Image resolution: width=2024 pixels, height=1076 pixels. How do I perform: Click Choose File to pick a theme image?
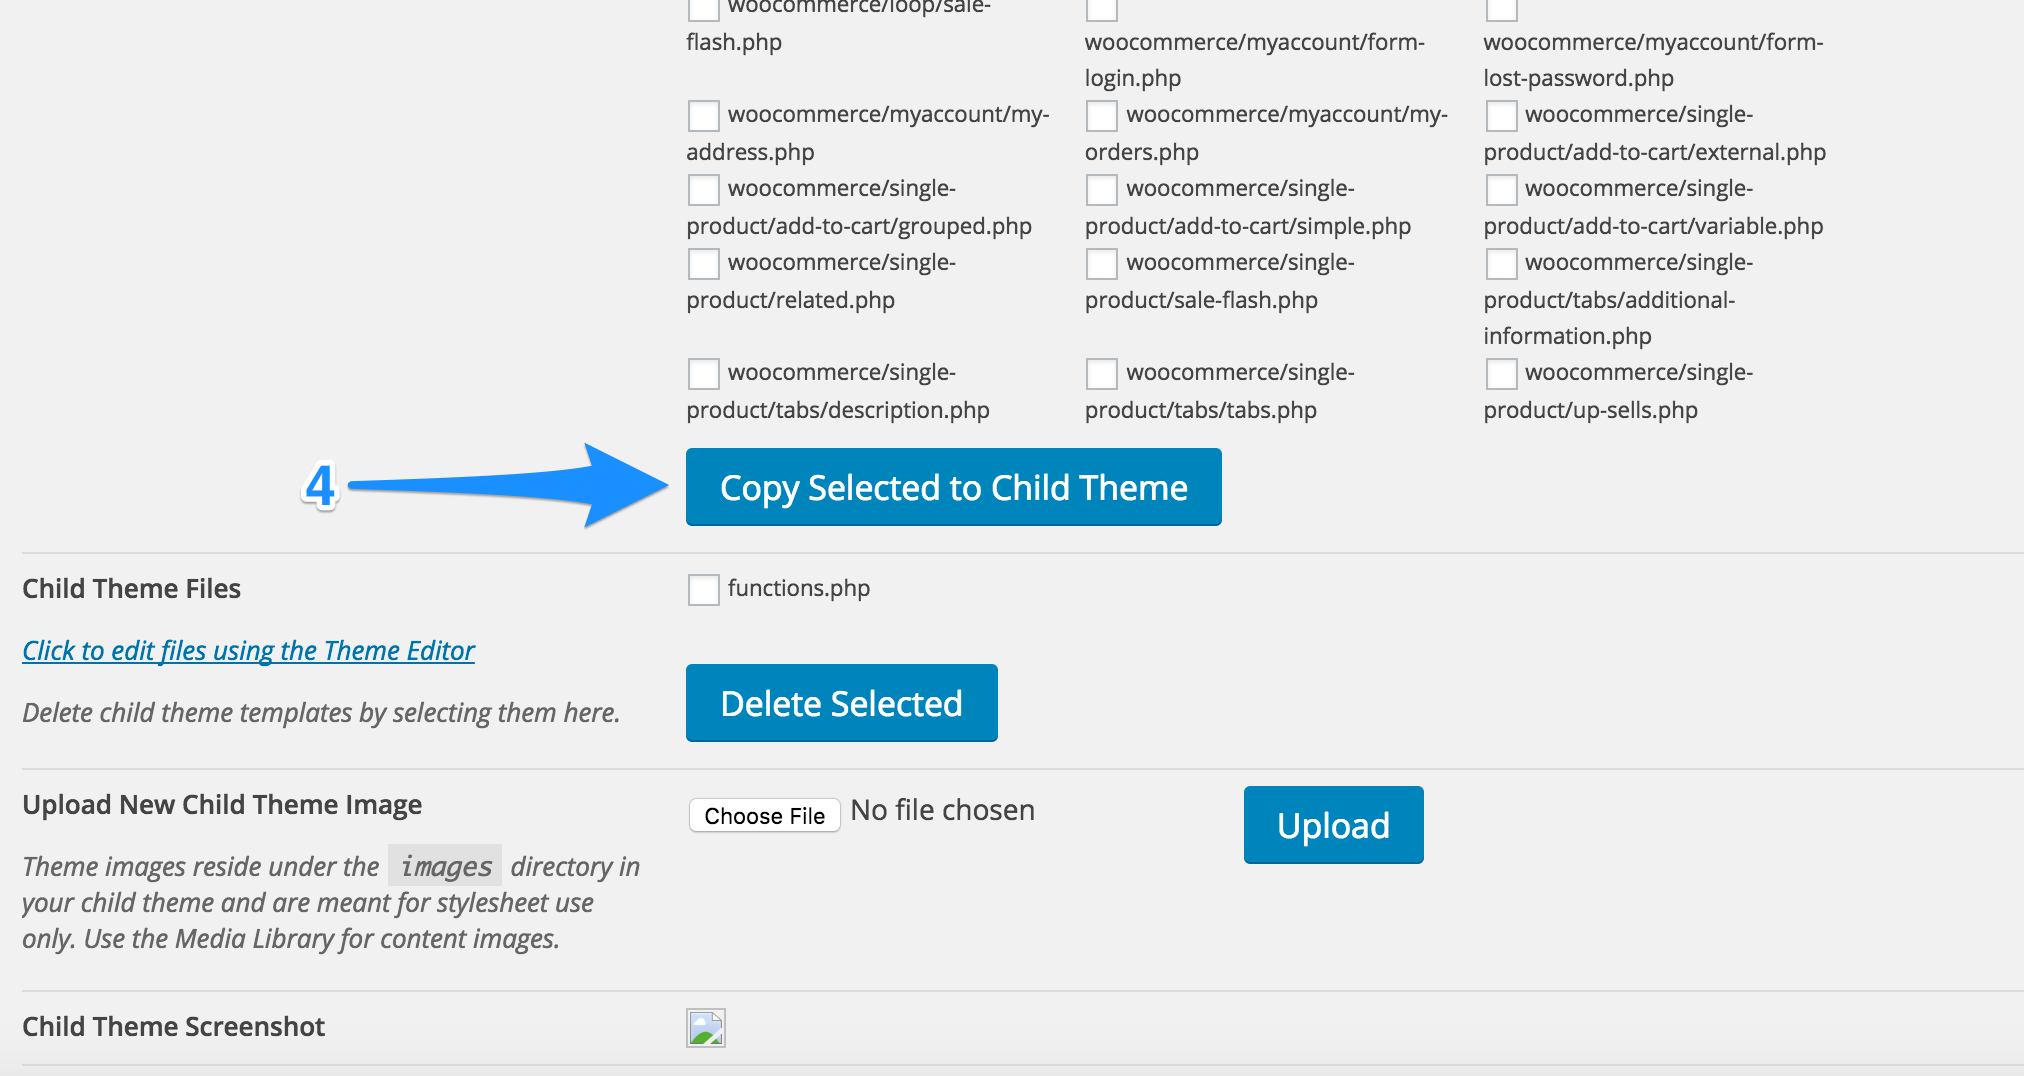point(764,815)
